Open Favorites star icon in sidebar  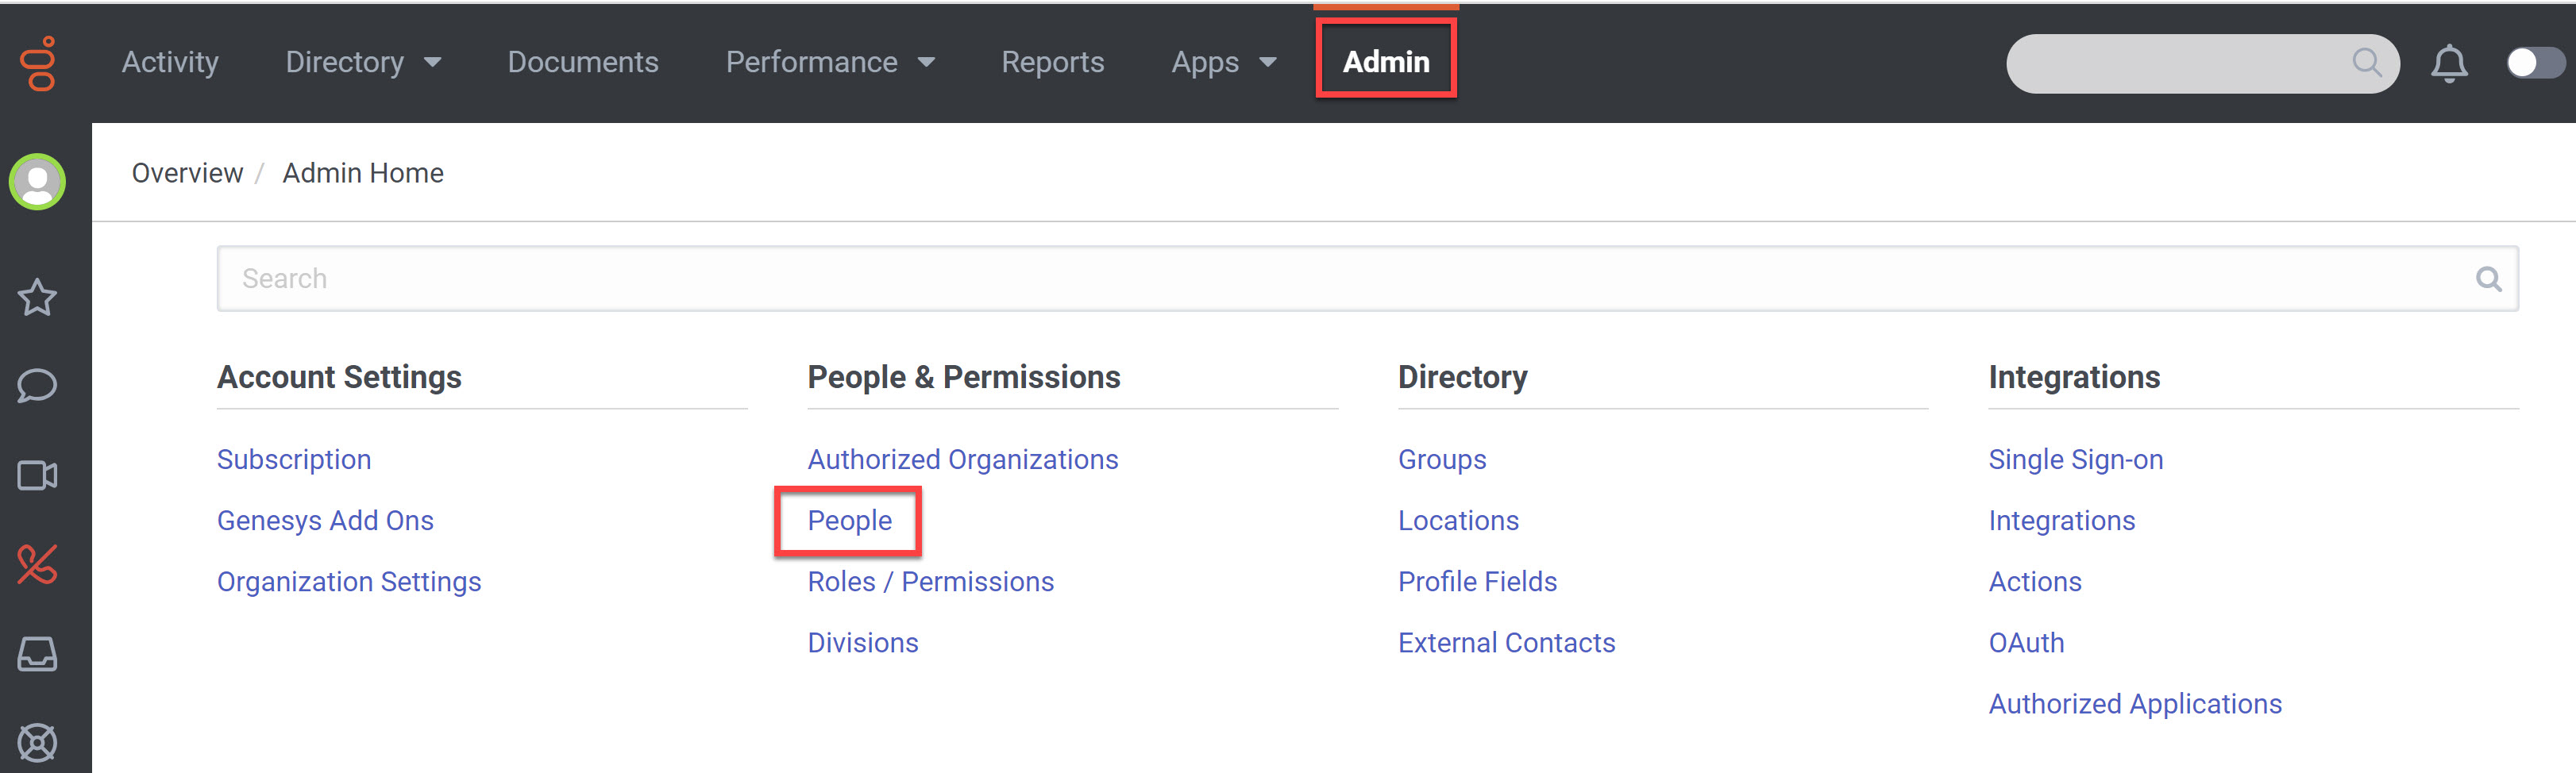coord(38,297)
